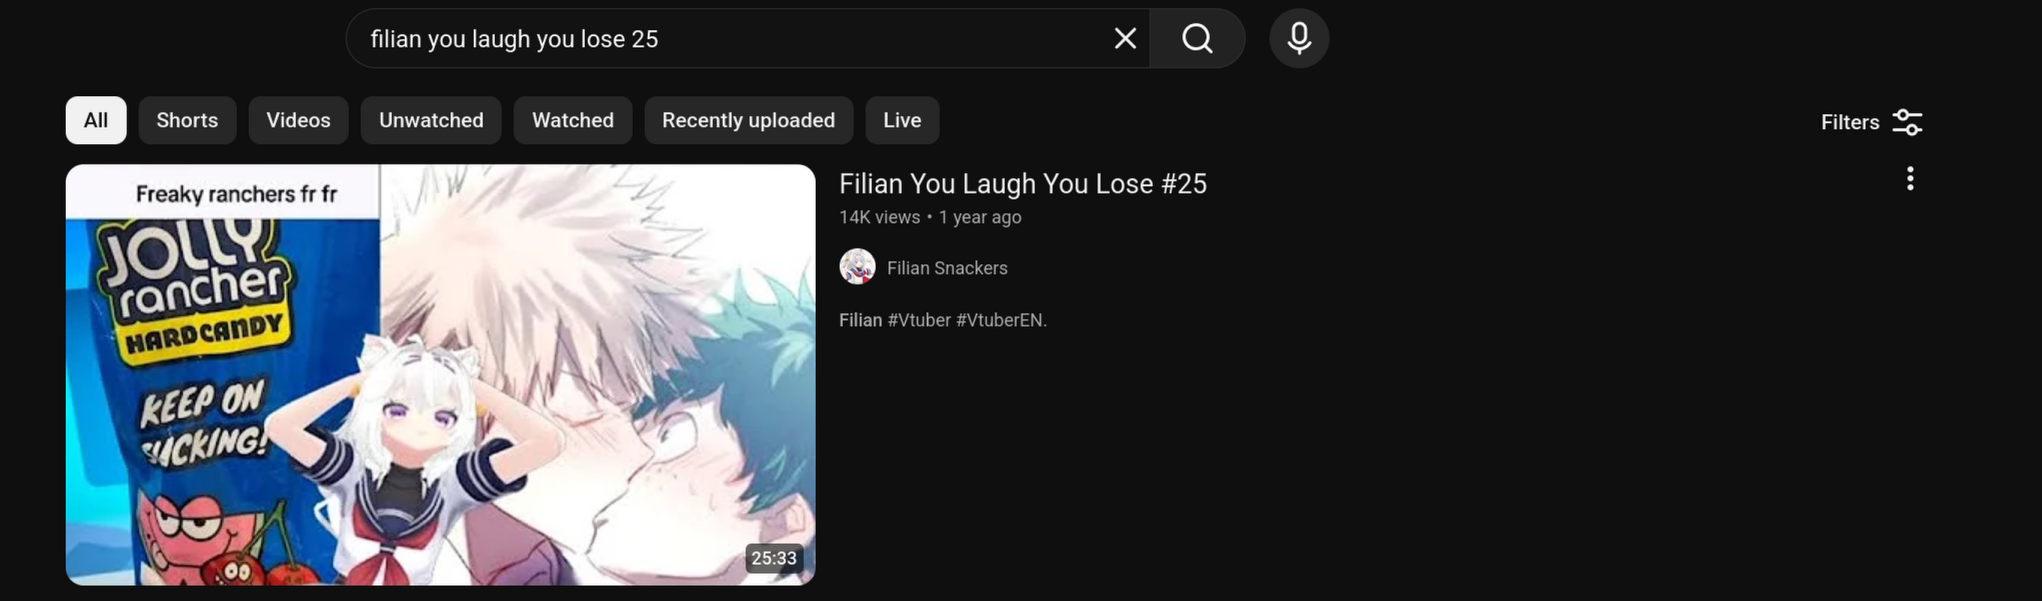
Task: Click the Filters sliders icon
Action: tap(1907, 122)
